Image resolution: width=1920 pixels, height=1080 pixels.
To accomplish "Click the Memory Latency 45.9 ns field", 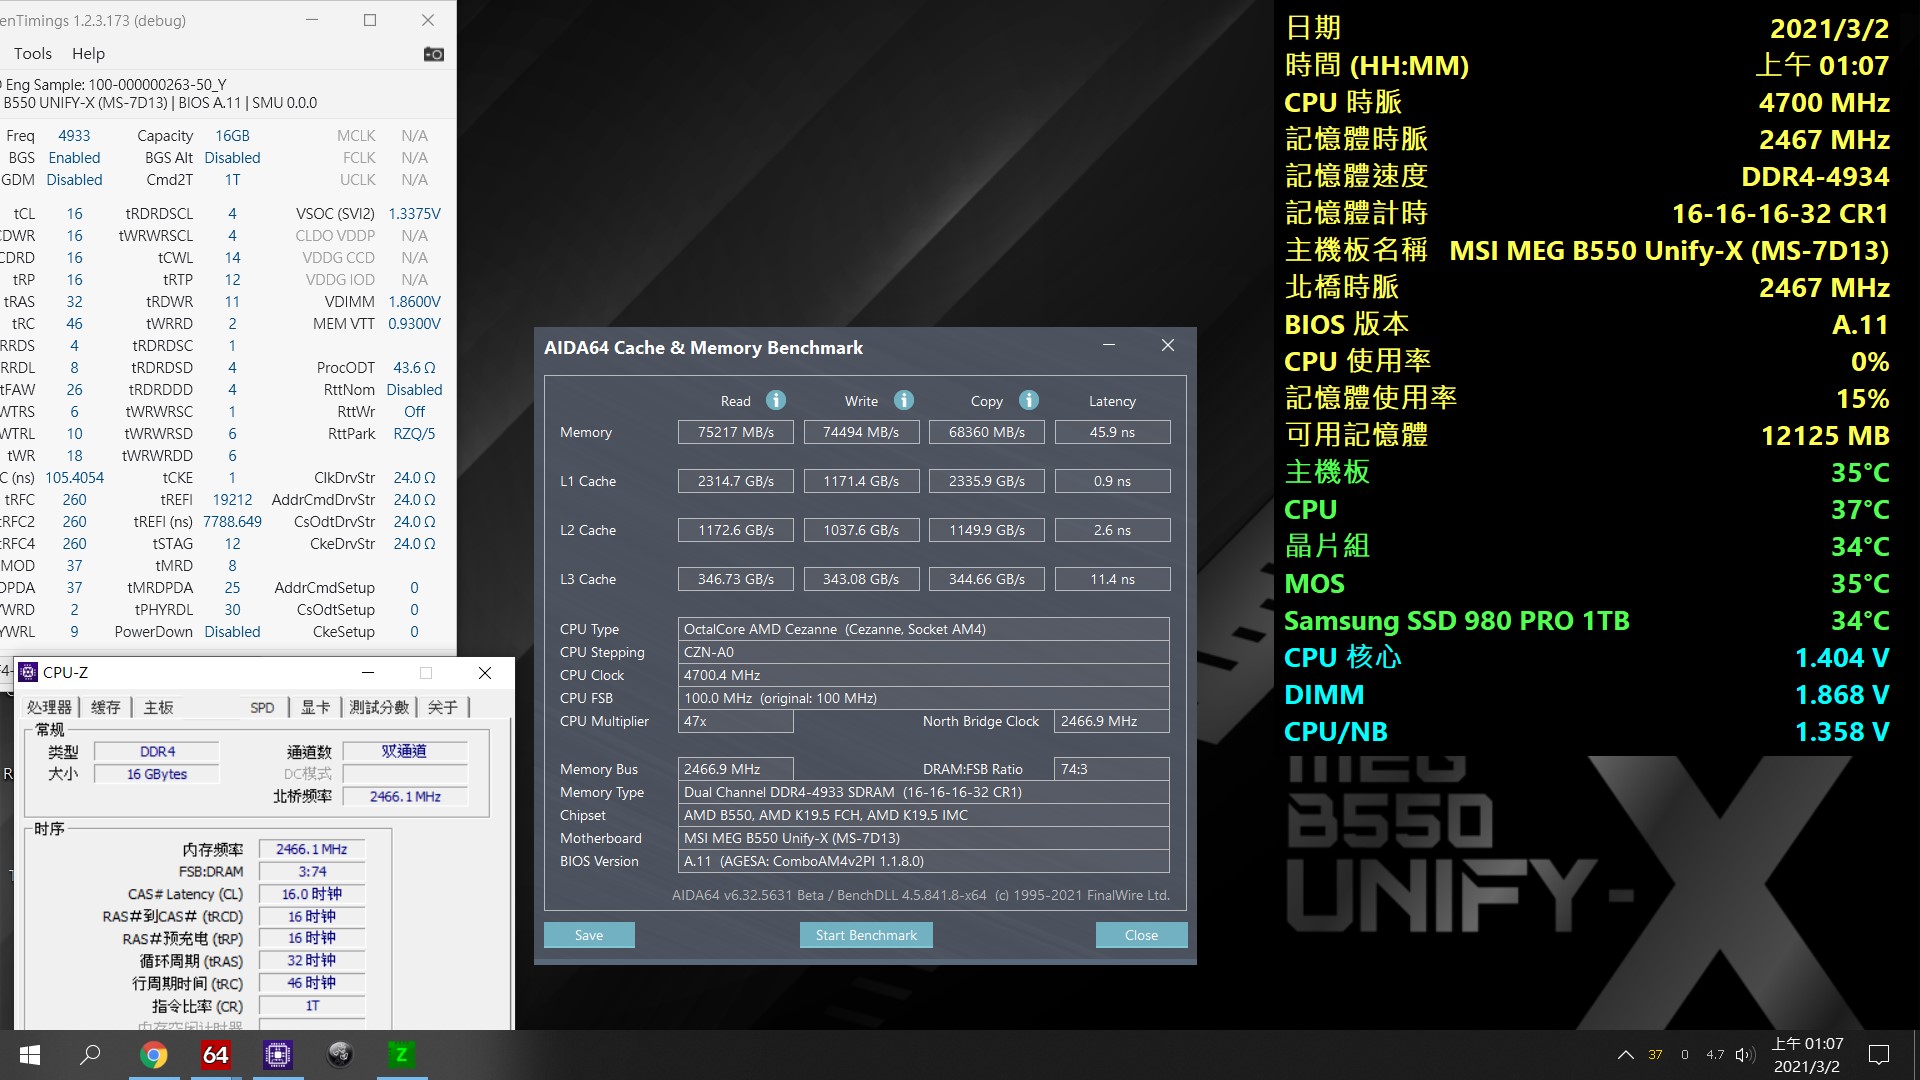I will point(1112,432).
